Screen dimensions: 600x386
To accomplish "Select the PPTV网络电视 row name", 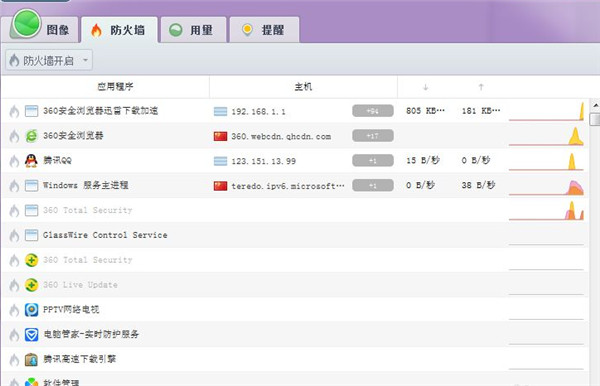I will [x=71, y=310].
